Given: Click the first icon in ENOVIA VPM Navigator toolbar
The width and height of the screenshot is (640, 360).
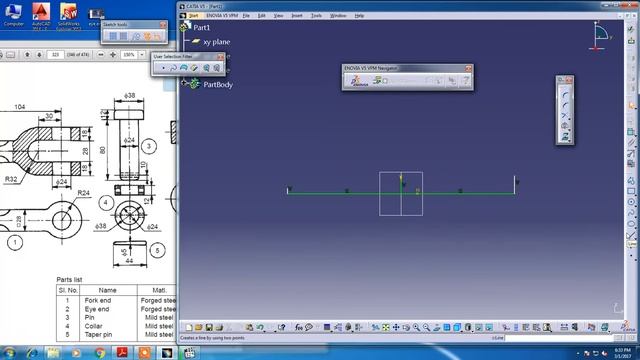Looking at the screenshot, I should 360,81.
